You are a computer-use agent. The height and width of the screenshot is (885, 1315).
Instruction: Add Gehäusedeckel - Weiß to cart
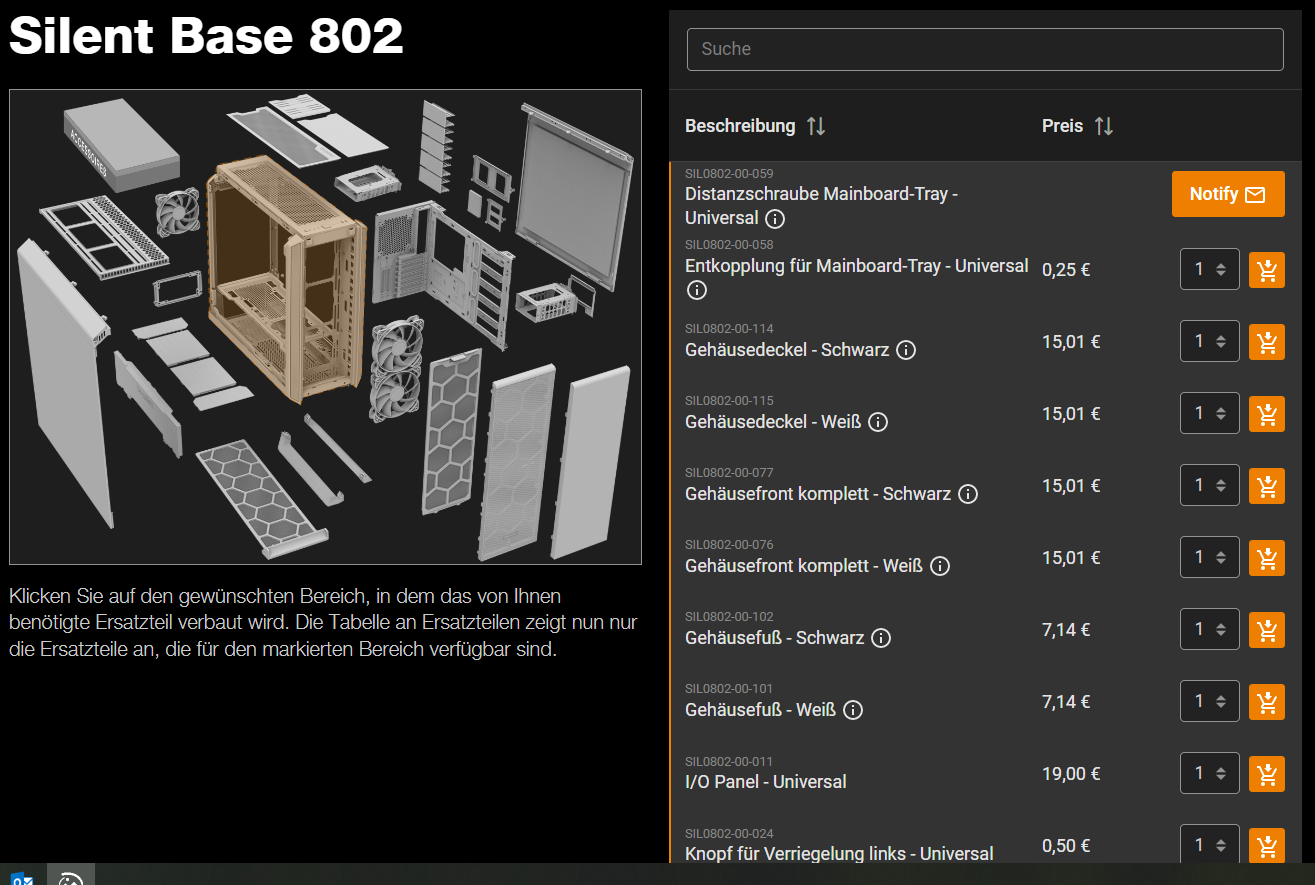click(1267, 414)
